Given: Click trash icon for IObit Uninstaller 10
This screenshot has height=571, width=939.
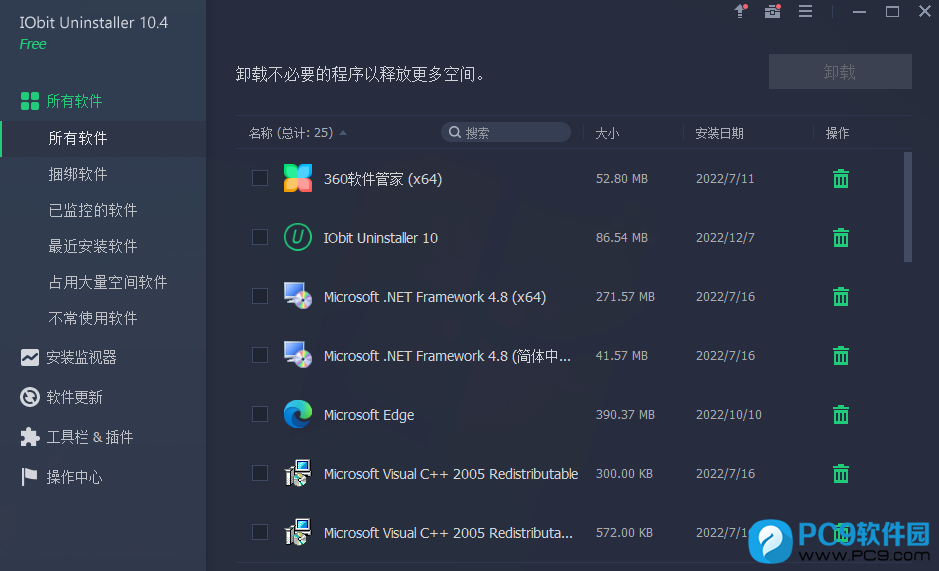Looking at the screenshot, I should tap(841, 238).
